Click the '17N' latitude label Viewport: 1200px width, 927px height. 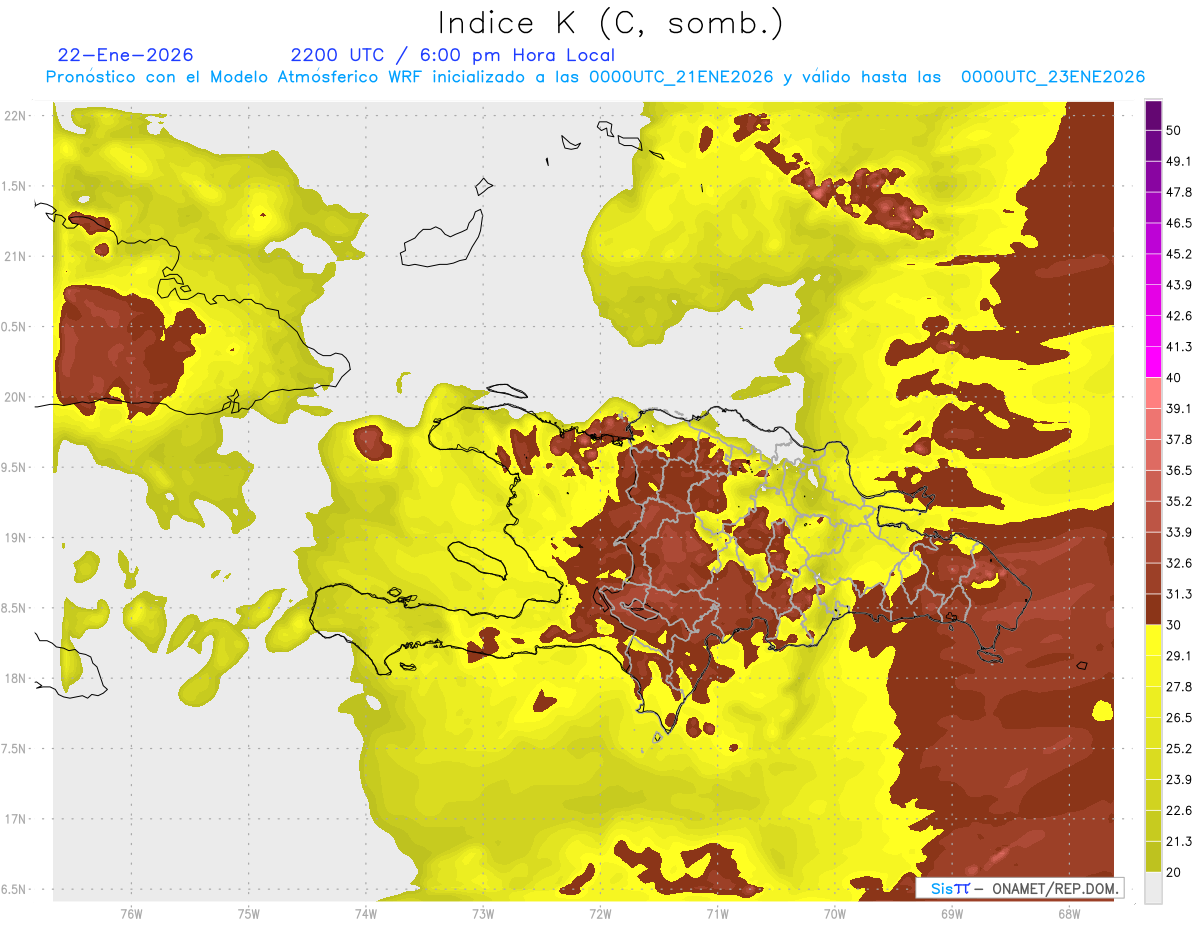(x=14, y=819)
